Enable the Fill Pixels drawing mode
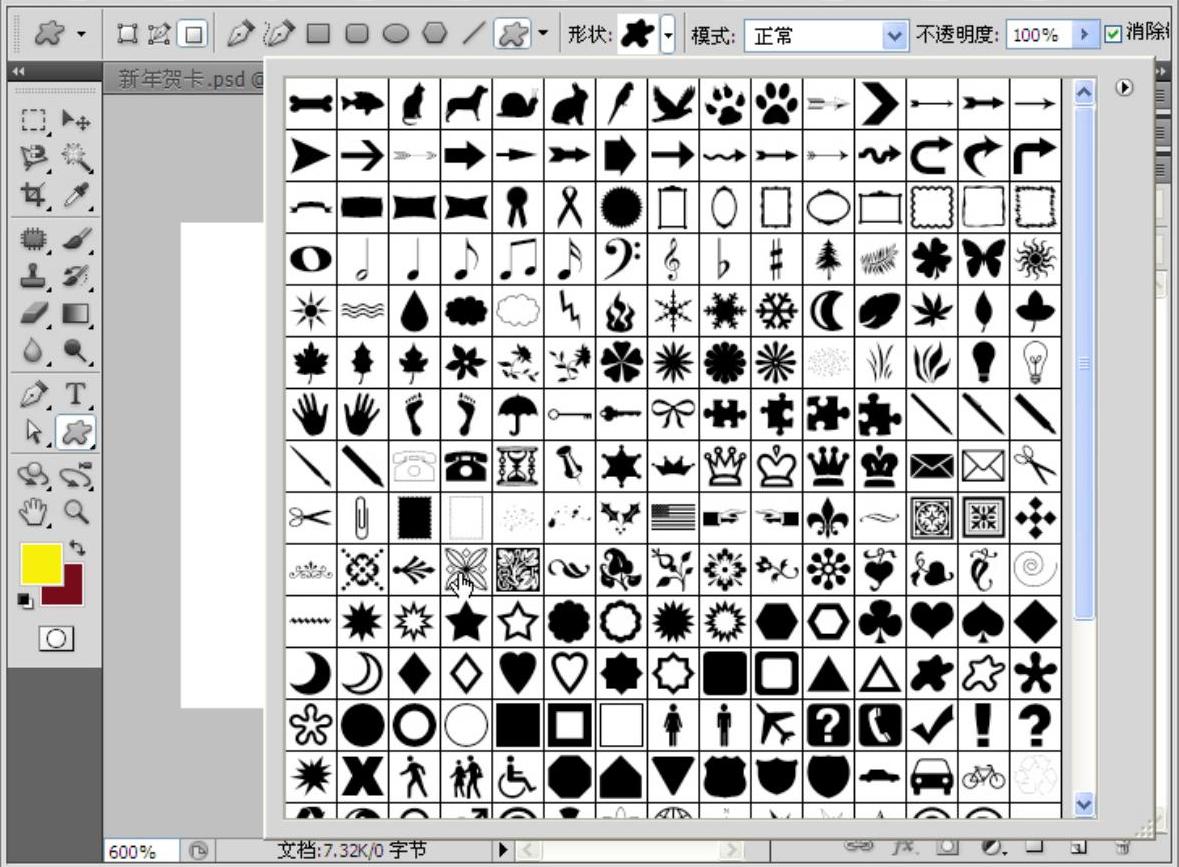This screenshot has height=867, width=1179. 192,35
